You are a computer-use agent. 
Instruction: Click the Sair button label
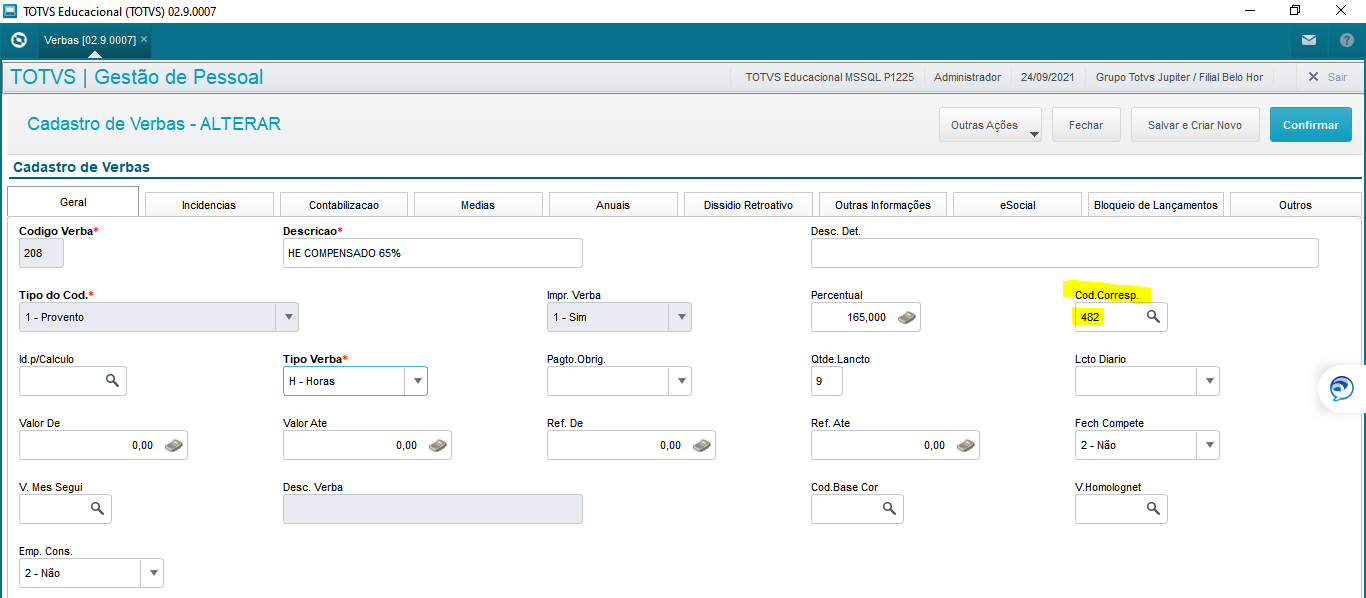1337,77
